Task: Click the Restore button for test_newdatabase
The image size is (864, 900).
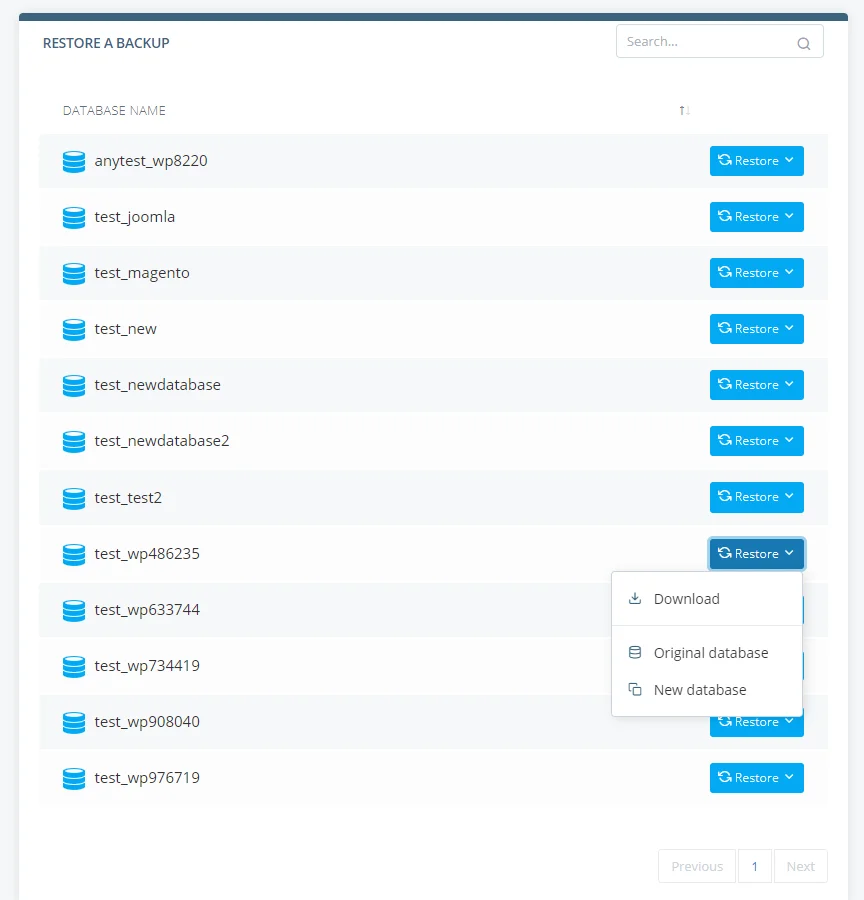Action: click(x=757, y=385)
